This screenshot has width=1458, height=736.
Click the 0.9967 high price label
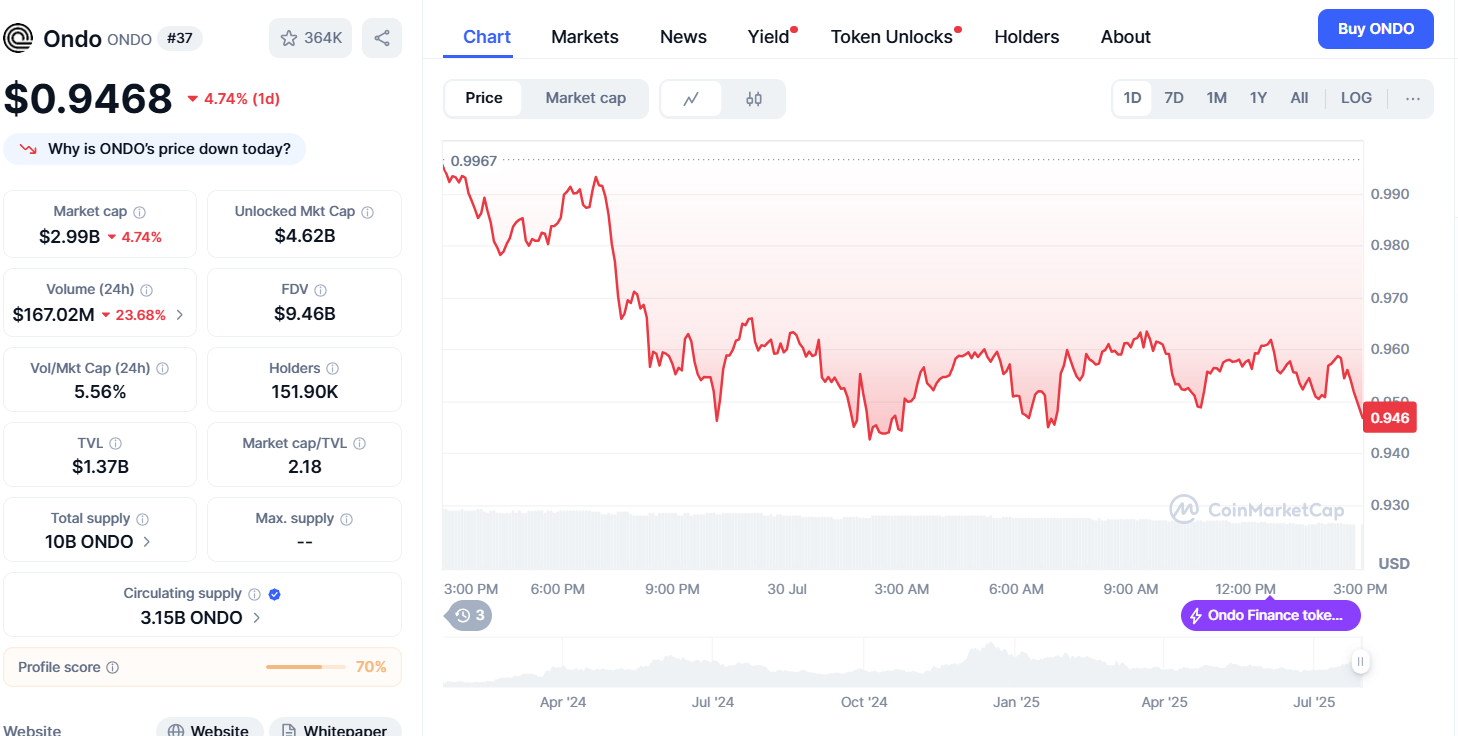coord(474,160)
